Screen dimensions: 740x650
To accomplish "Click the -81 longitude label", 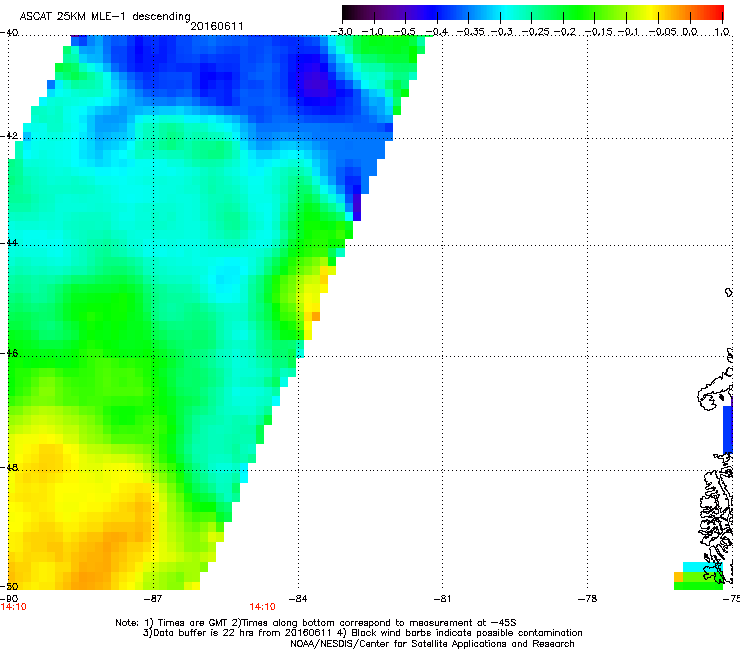I will (442, 599).
